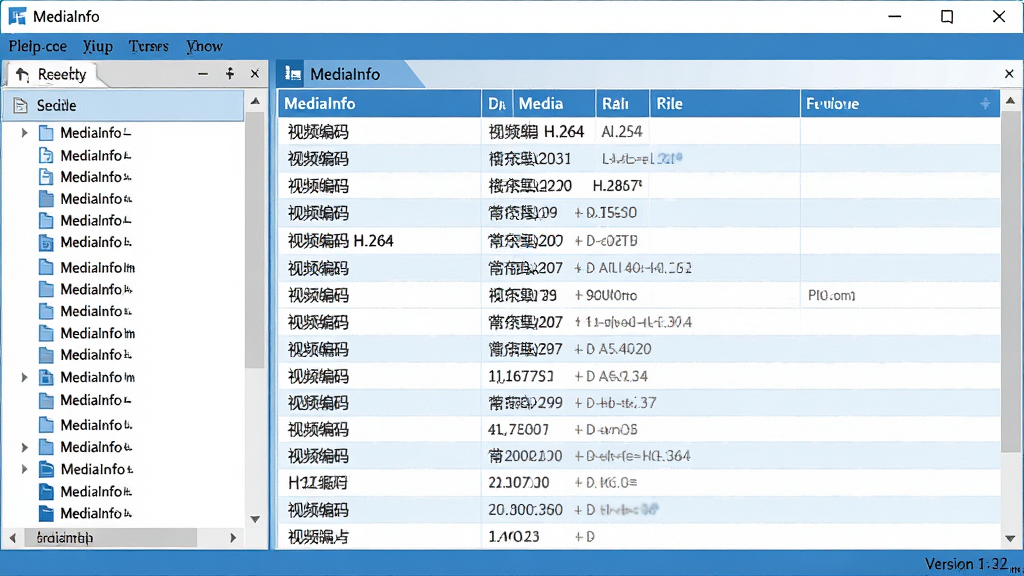Screen dimensions: 1024x576
Task: Open the Yhow menu
Action: (204, 46)
